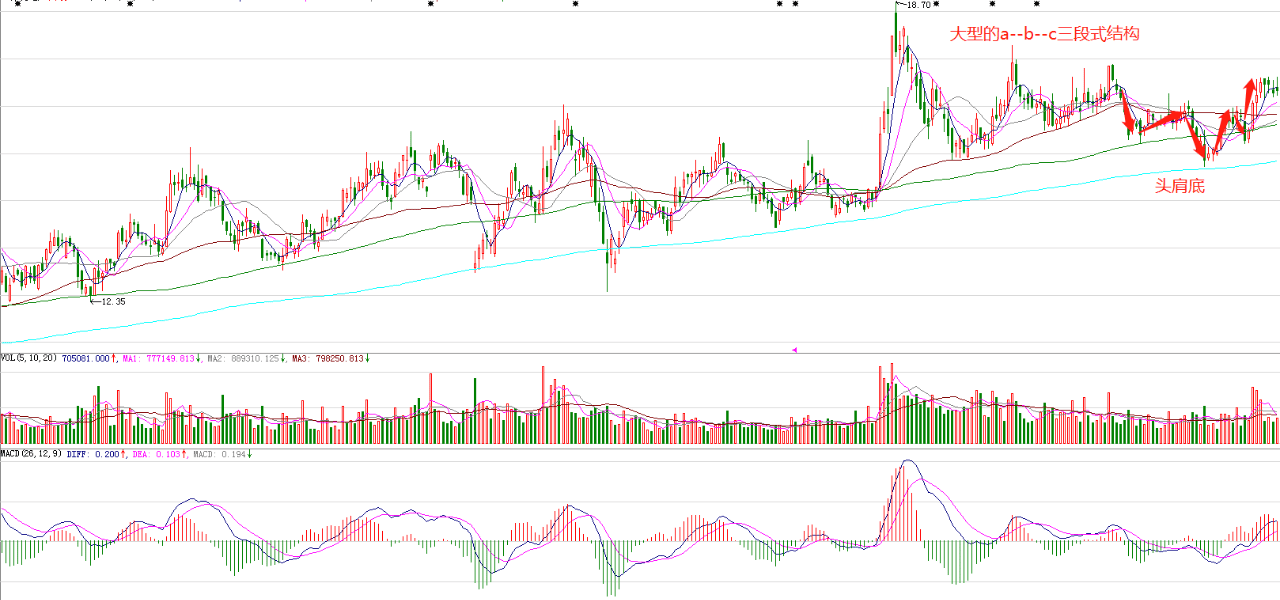
Task: Click the DIFF 0.200 value
Action: click(x=93, y=454)
